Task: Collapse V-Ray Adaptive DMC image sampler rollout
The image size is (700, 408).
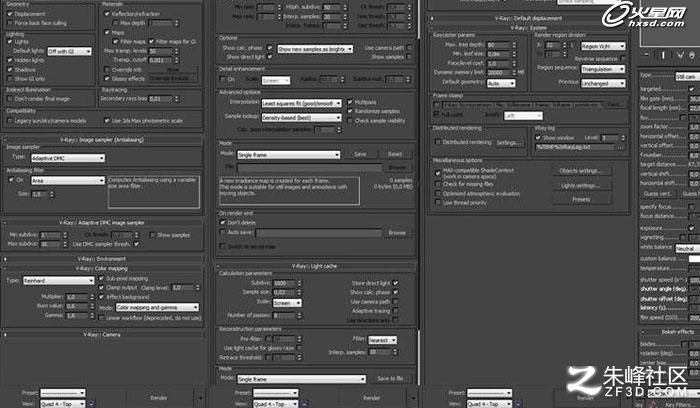Action: (x=102, y=222)
